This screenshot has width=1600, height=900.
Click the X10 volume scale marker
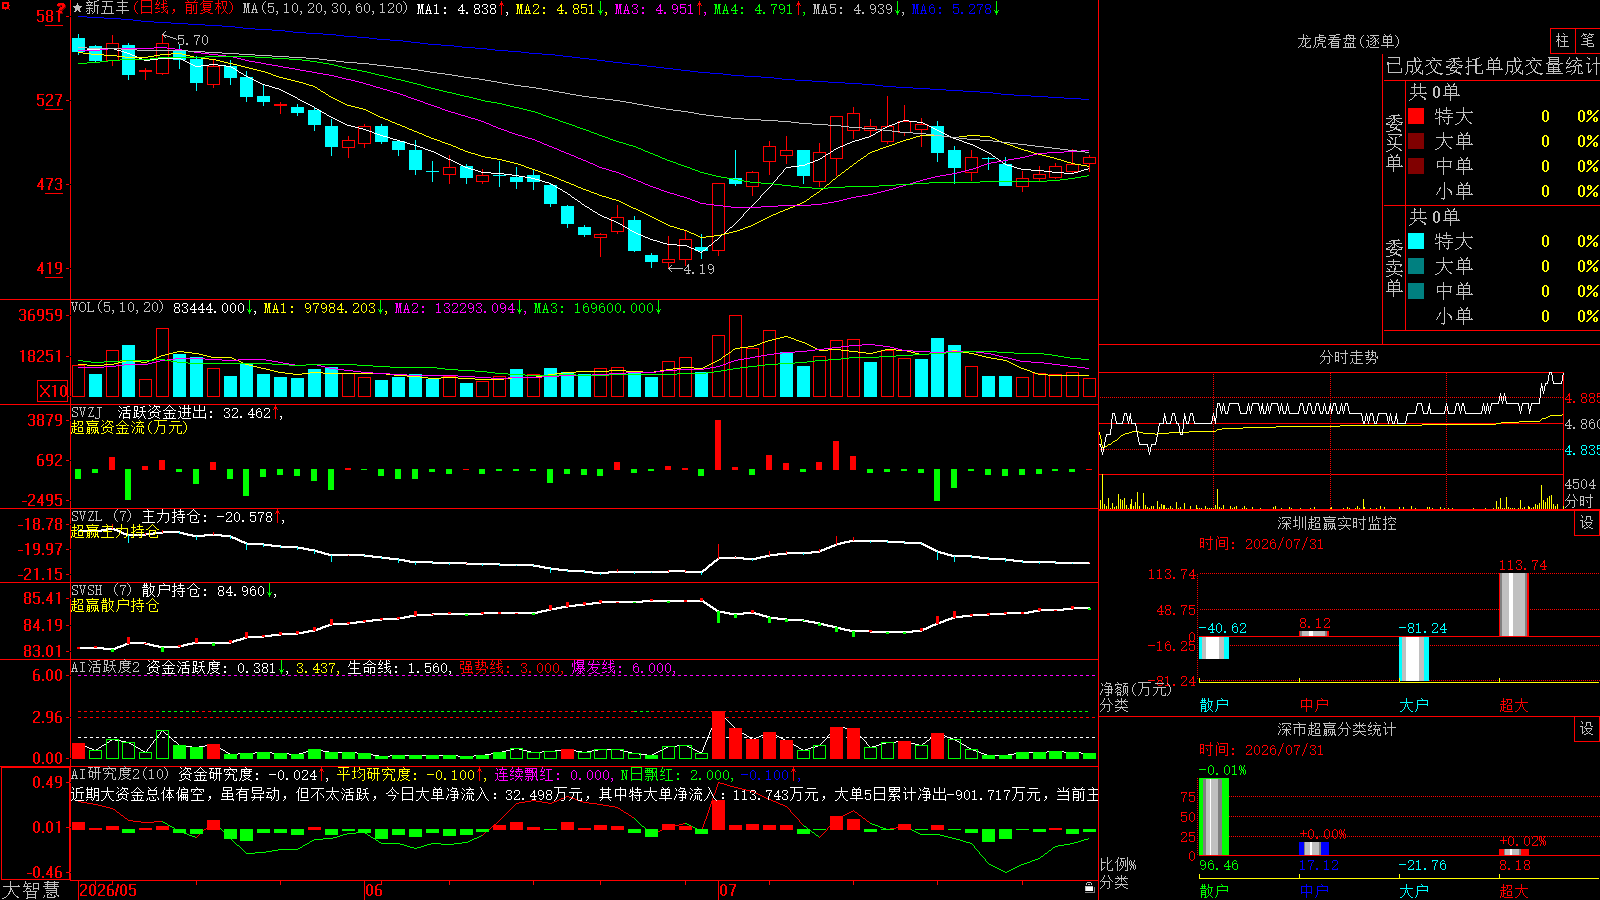point(53,391)
